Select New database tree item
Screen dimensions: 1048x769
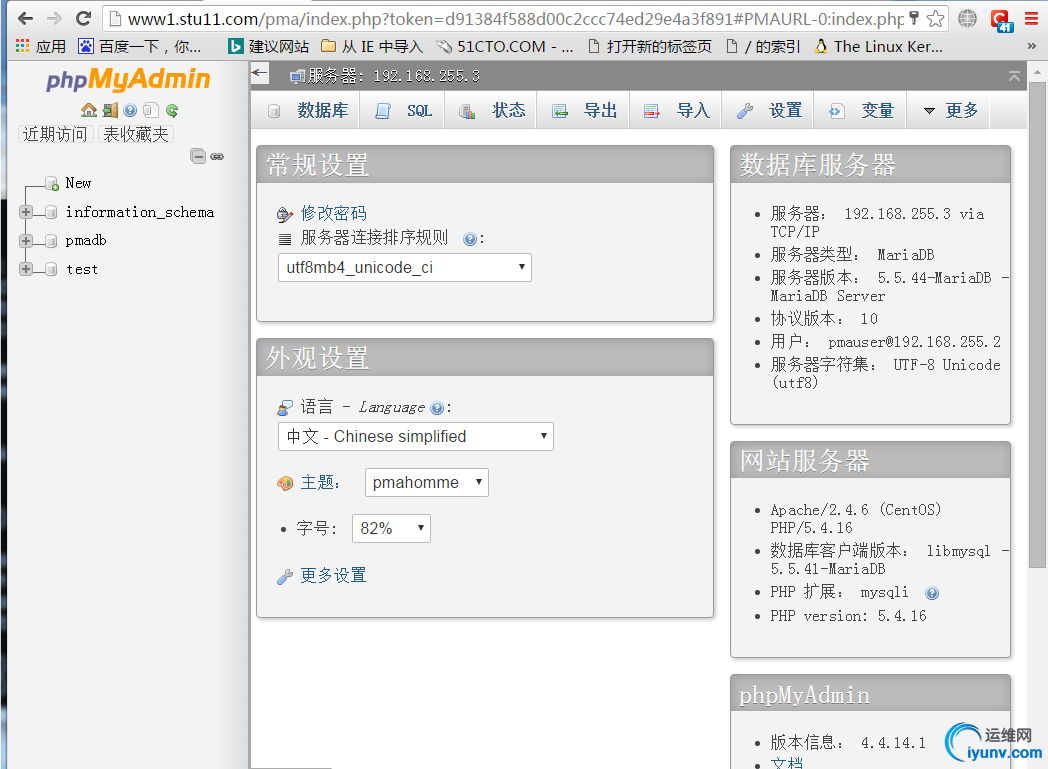[78, 183]
